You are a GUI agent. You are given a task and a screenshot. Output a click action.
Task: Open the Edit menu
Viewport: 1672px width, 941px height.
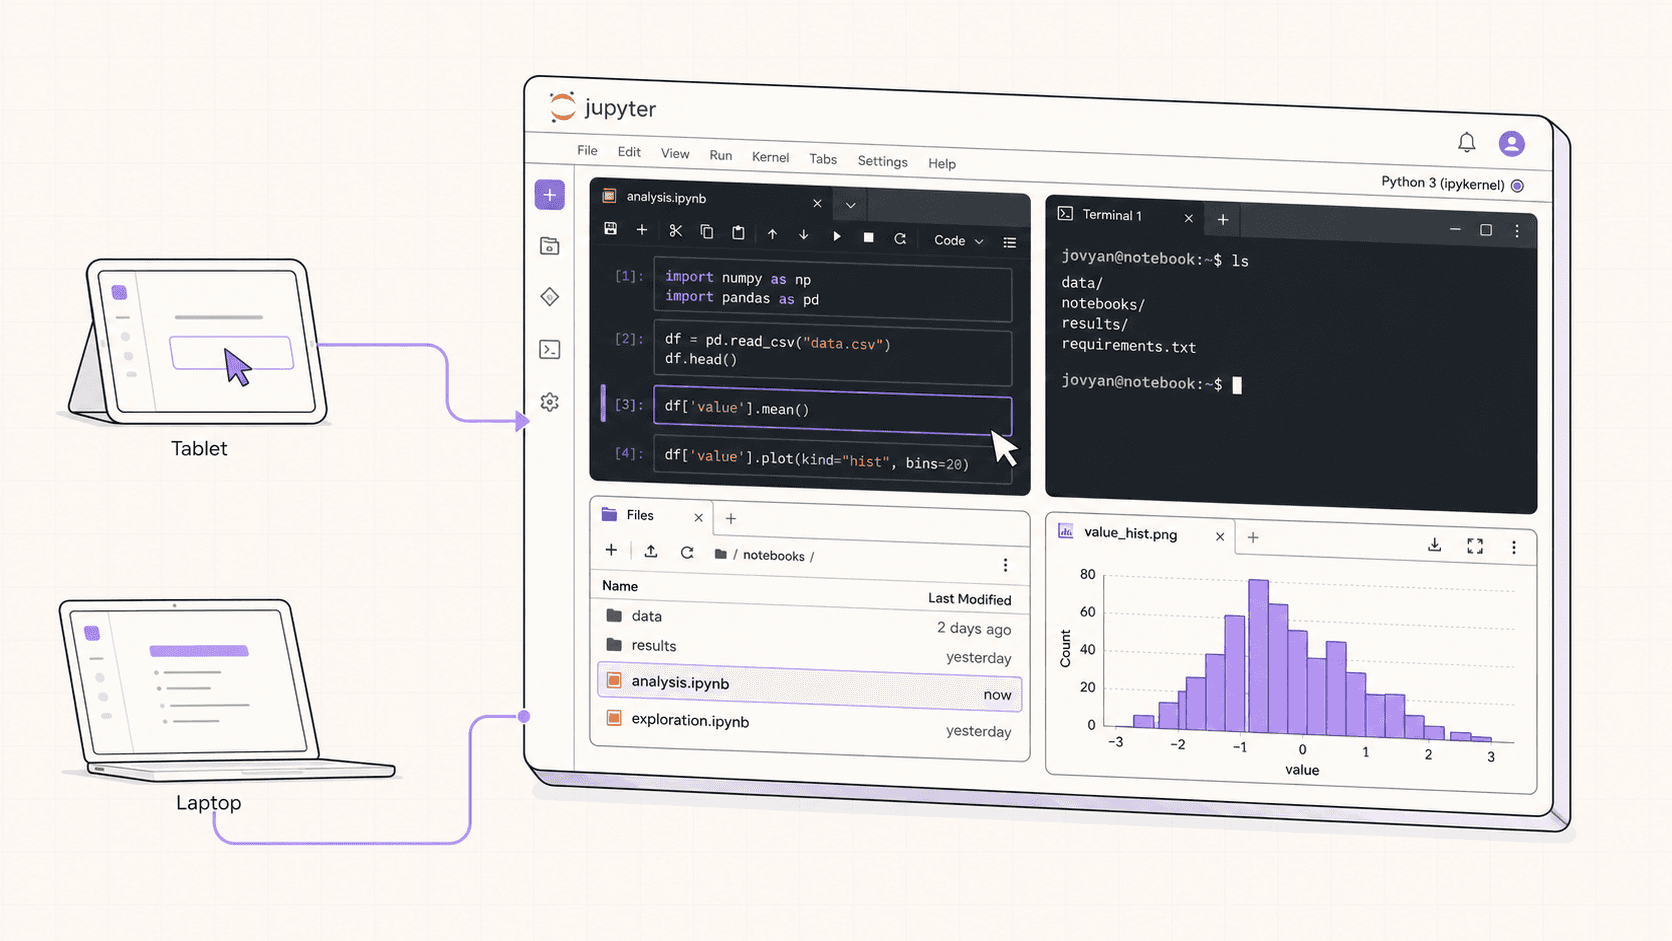click(x=629, y=152)
